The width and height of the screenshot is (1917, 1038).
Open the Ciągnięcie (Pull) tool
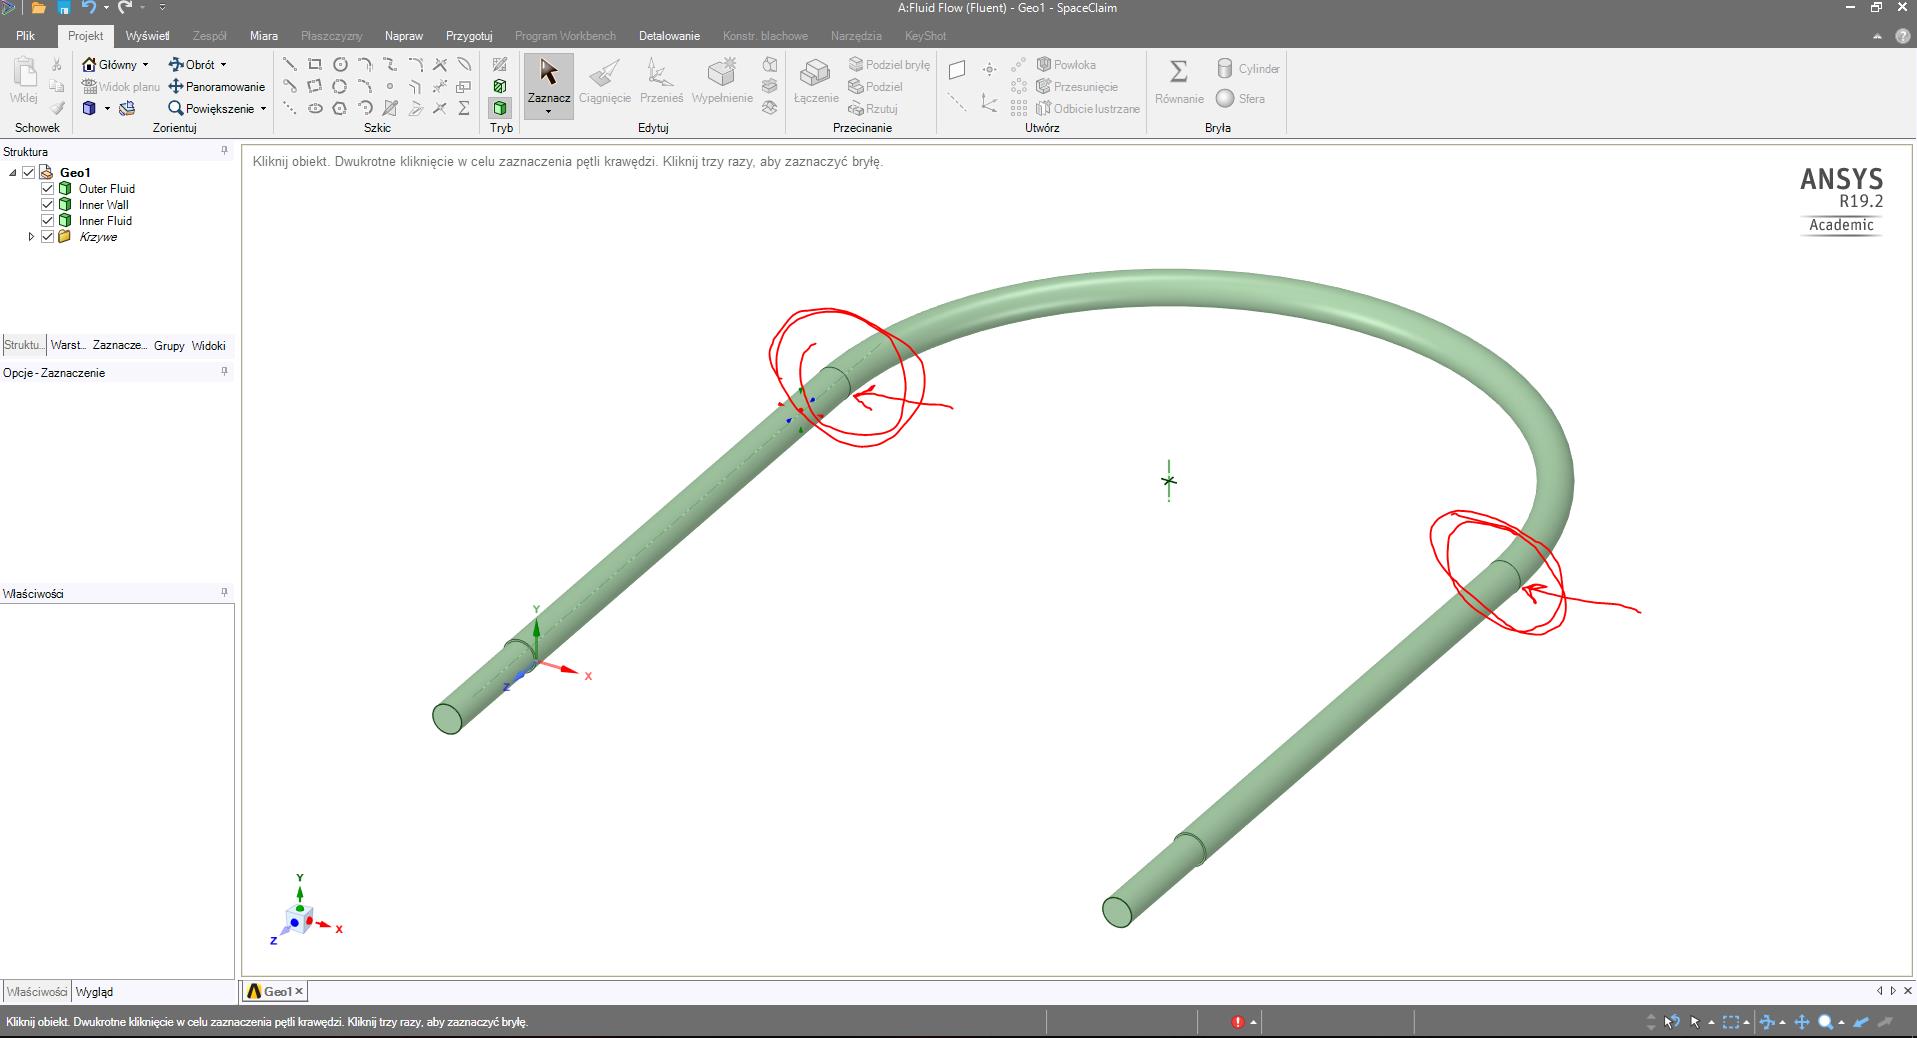click(x=606, y=83)
